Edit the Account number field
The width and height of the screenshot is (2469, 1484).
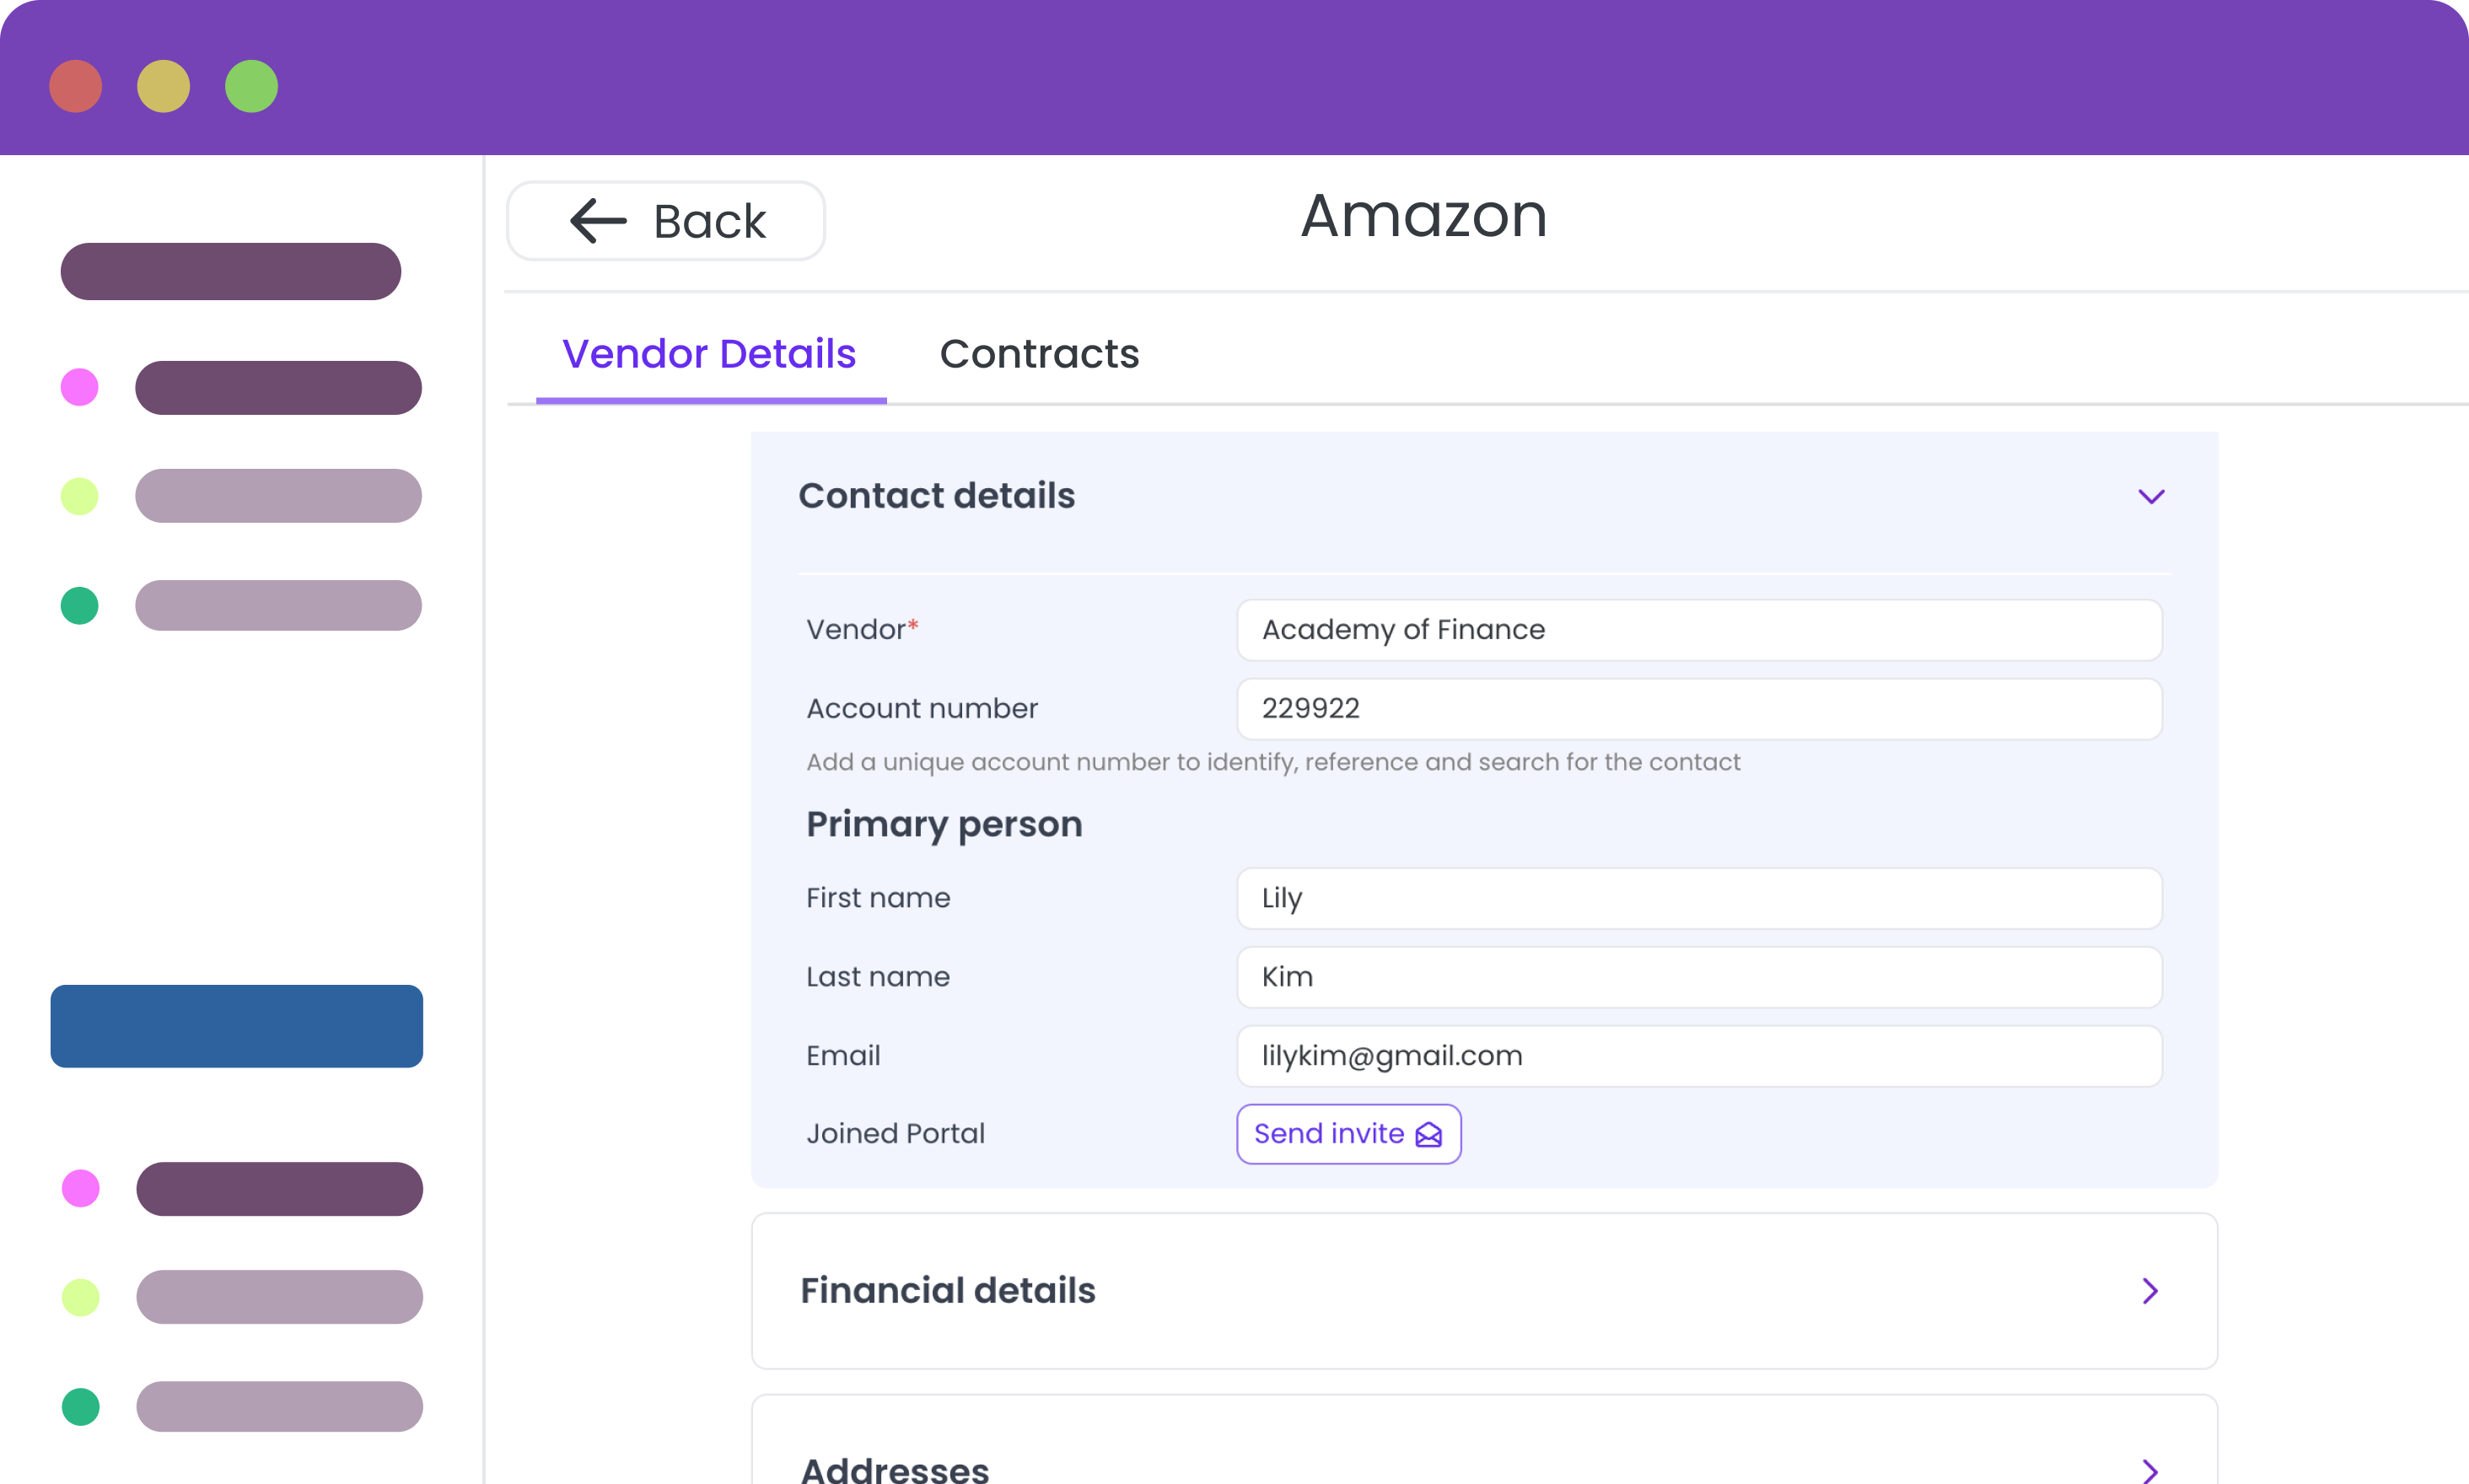pyautogui.click(x=1699, y=709)
